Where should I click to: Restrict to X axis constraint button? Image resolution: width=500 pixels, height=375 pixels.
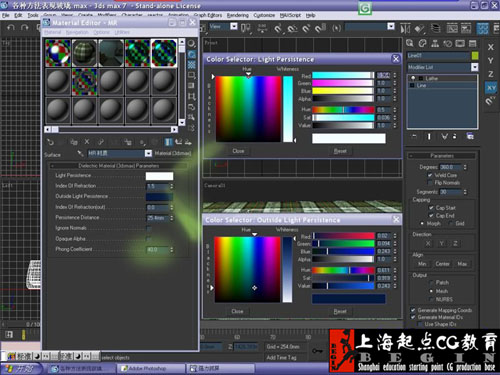(x=491, y=47)
